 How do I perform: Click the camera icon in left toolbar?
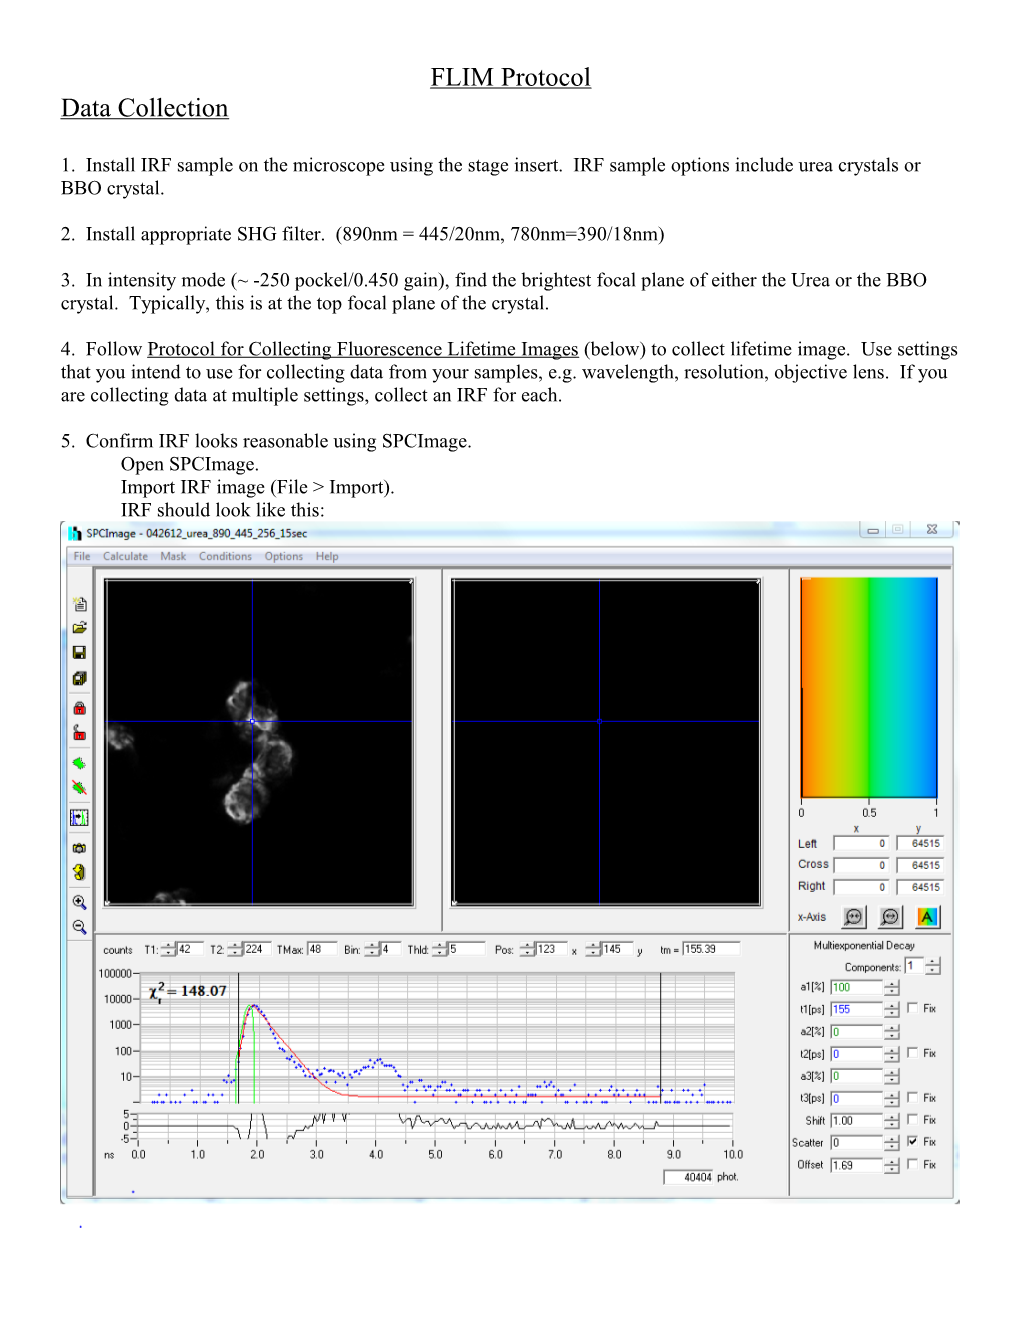click(x=79, y=848)
